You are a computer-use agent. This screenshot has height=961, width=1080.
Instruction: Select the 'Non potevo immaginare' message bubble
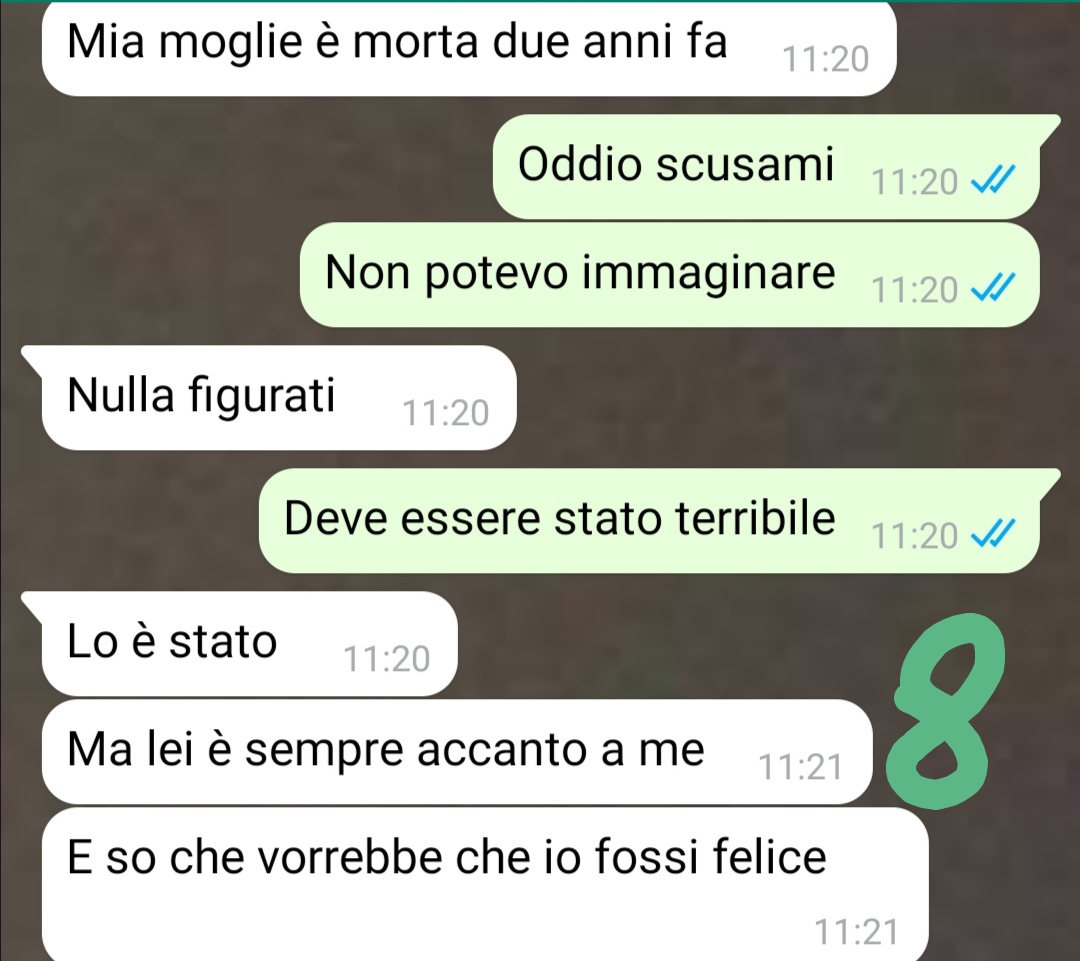point(669,274)
